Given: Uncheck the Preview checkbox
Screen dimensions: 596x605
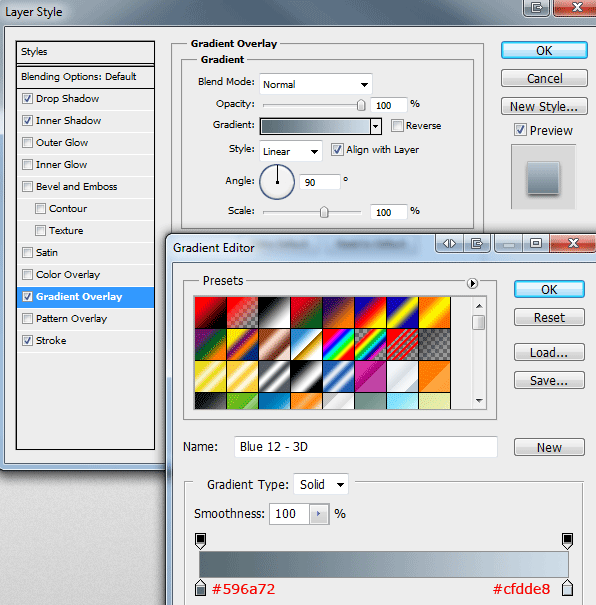Looking at the screenshot, I should [x=520, y=130].
